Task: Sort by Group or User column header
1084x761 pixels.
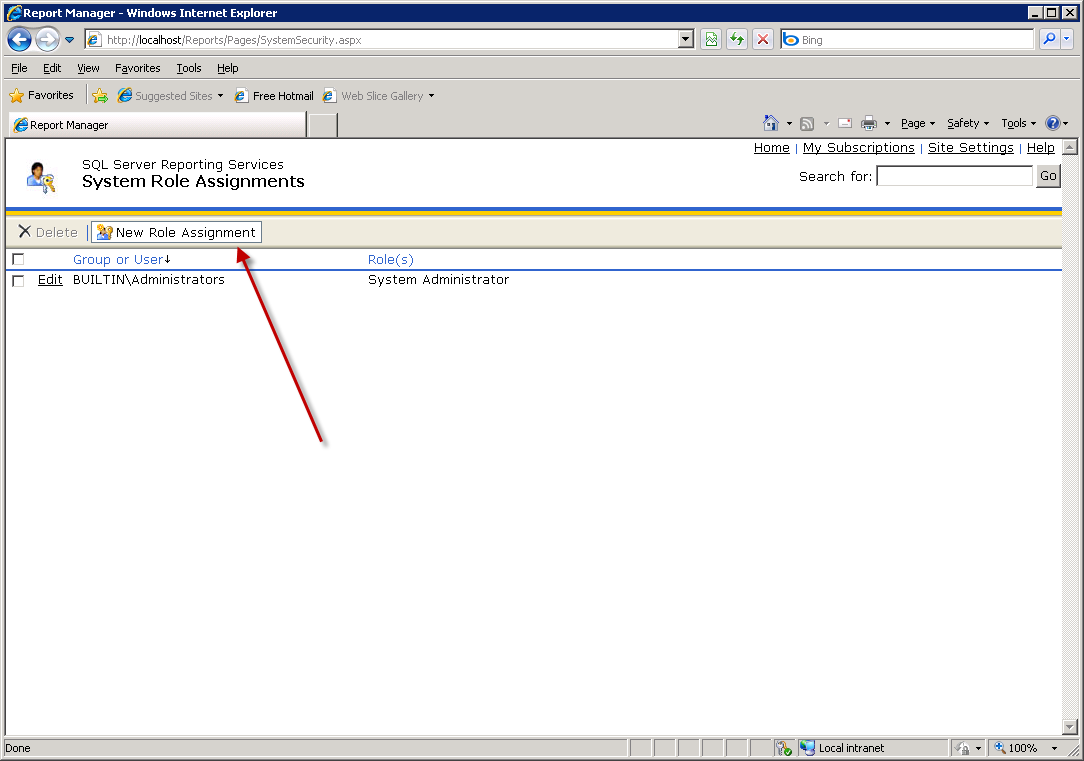Action: pos(117,260)
